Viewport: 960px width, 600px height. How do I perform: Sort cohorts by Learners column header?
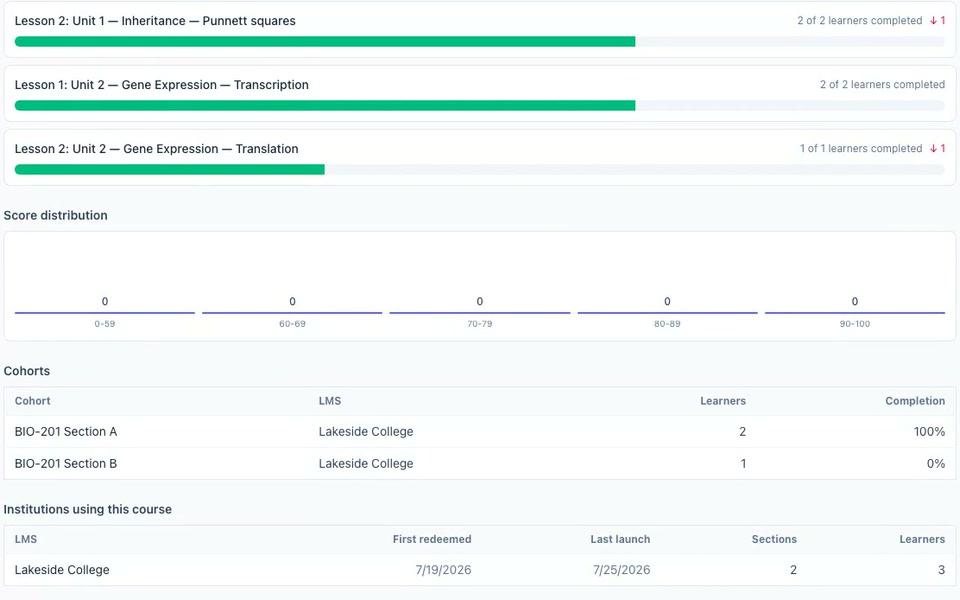(x=722, y=401)
